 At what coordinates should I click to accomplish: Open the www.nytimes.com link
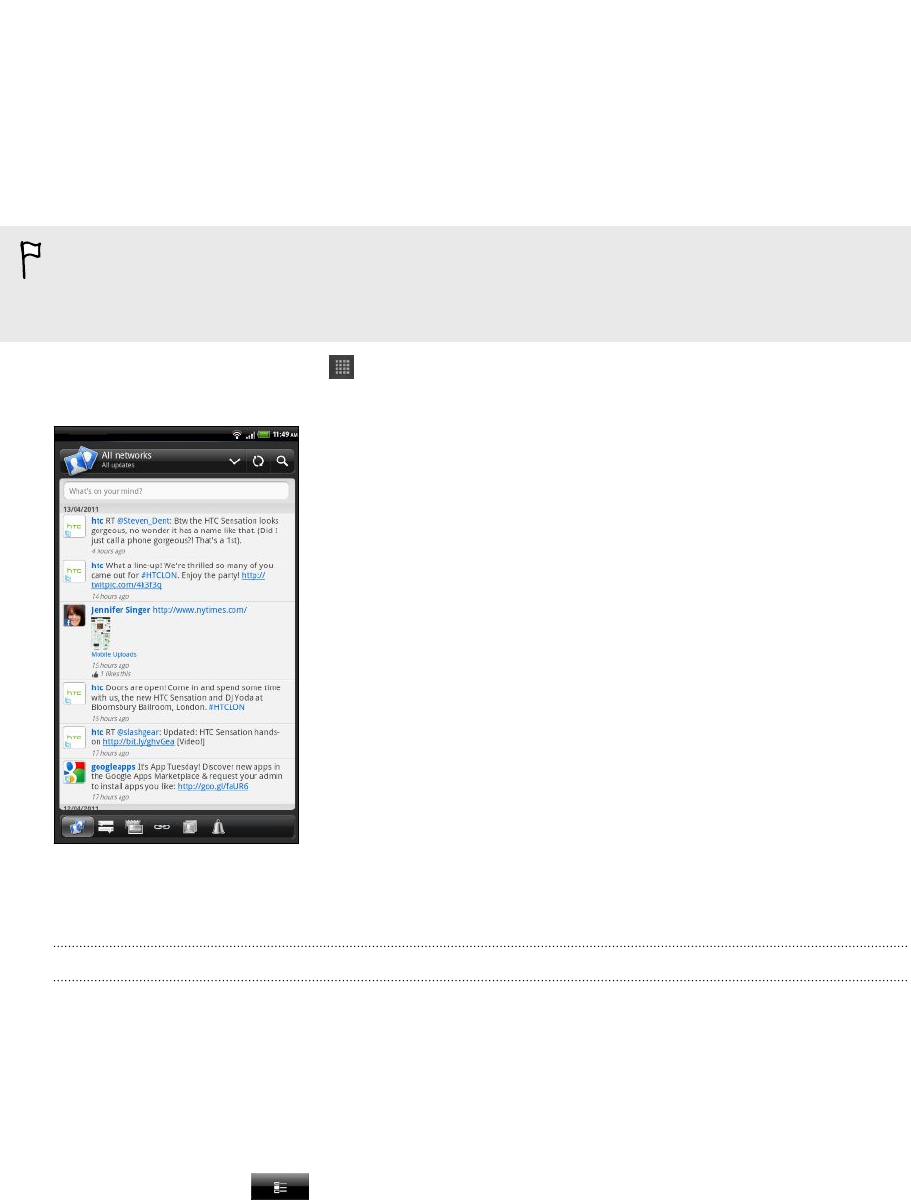[199, 609]
